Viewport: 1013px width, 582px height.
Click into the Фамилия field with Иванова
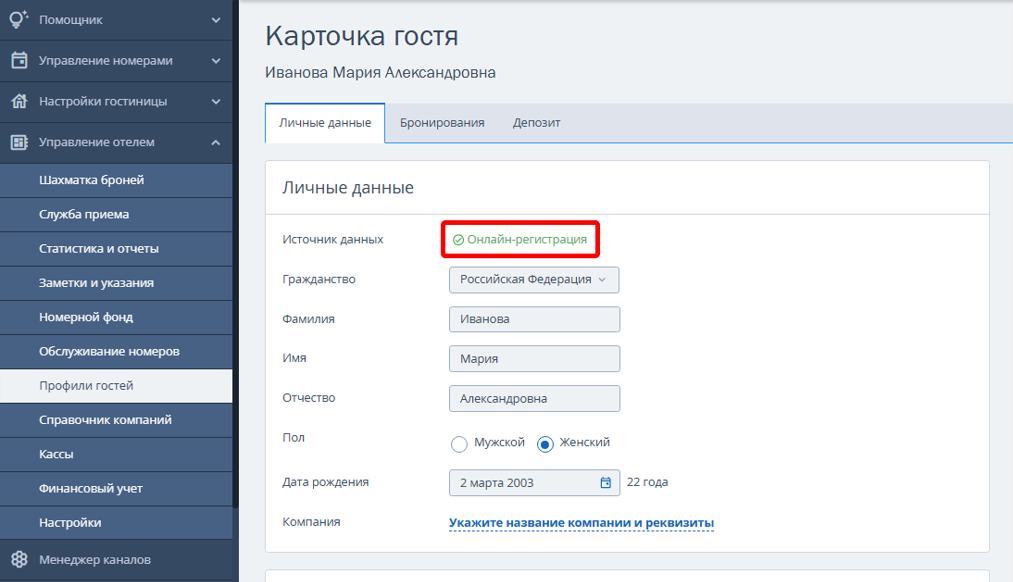pos(534,319)
